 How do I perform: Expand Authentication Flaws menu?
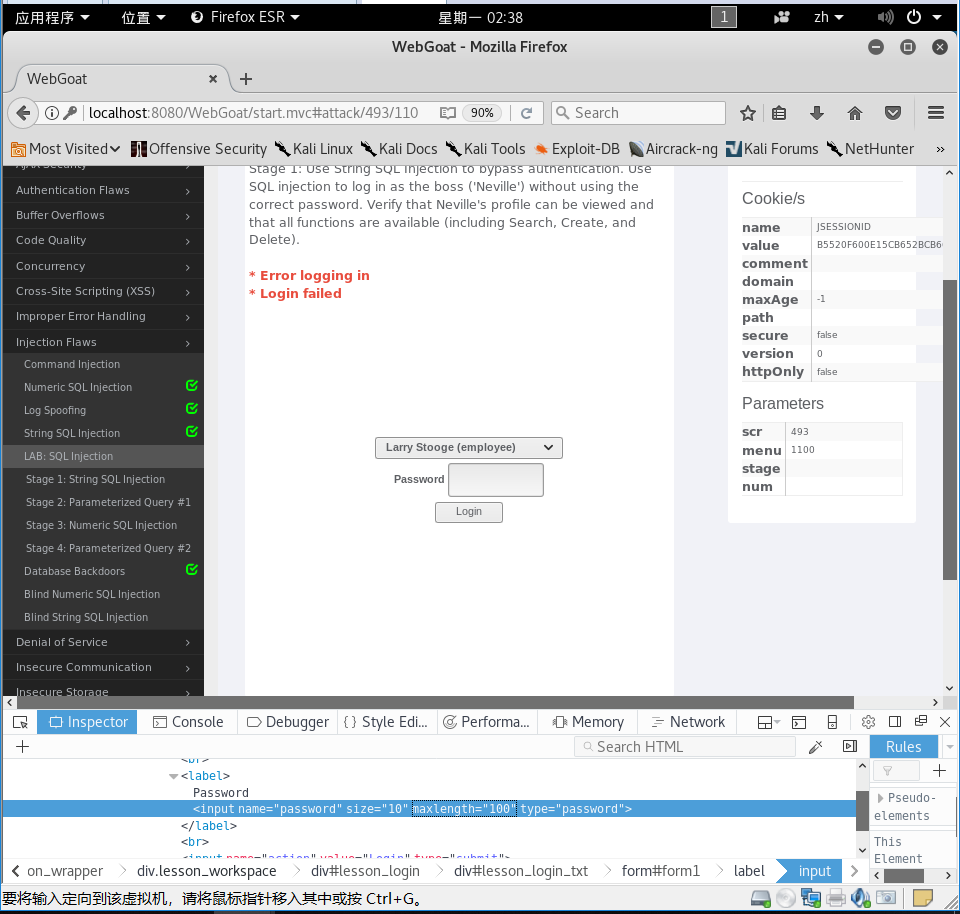[103, 190]
